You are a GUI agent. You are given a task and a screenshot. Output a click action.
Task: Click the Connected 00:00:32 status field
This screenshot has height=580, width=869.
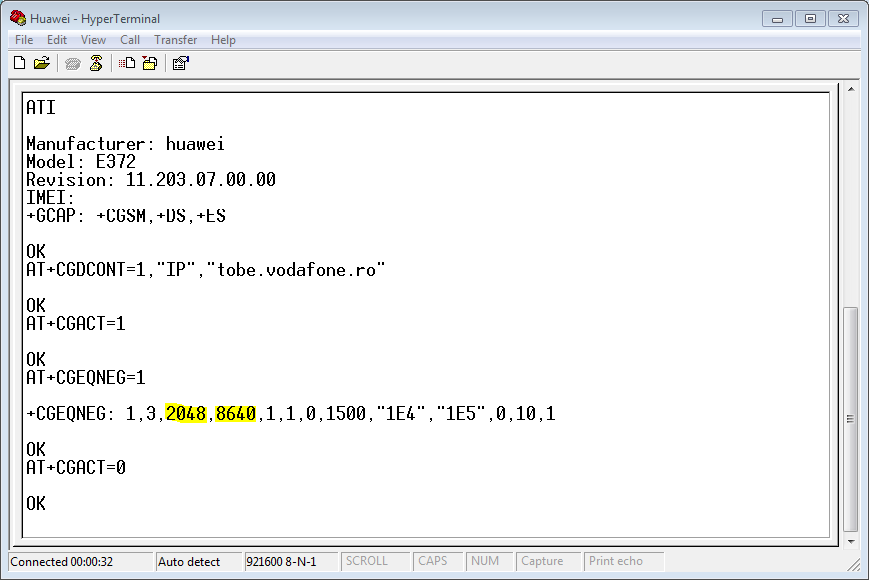coord(81,562)
